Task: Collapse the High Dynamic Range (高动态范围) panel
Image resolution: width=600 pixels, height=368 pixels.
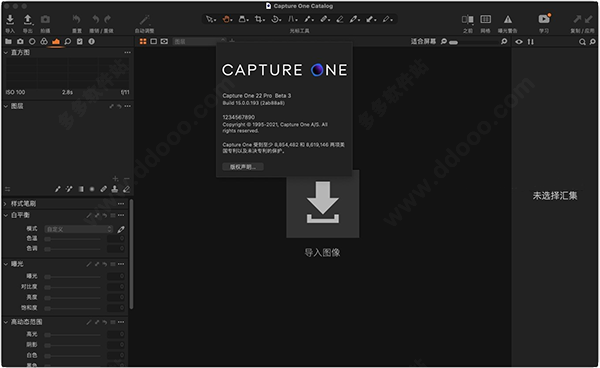Action: tap(6, 322)
